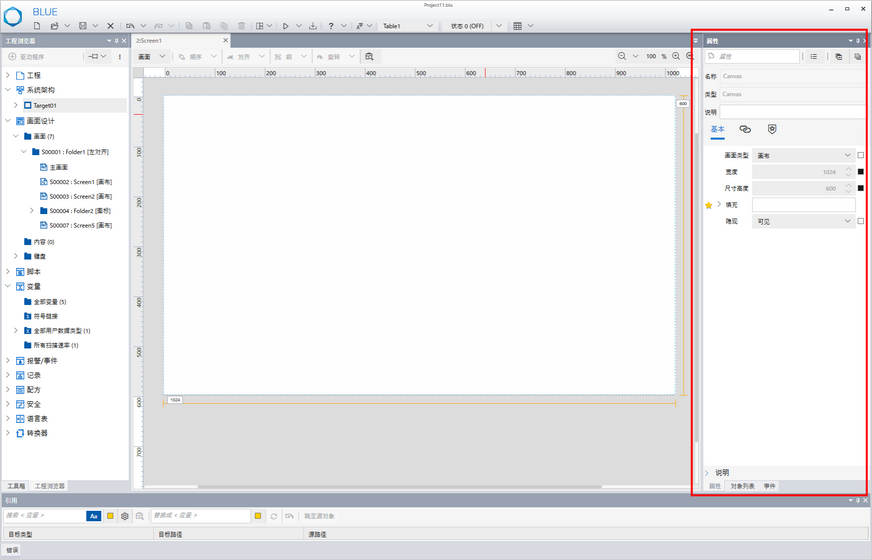Select S00002 : Screen1 in project tree
The height and width of the screenshot is (560, 872).
coord(79,182)
